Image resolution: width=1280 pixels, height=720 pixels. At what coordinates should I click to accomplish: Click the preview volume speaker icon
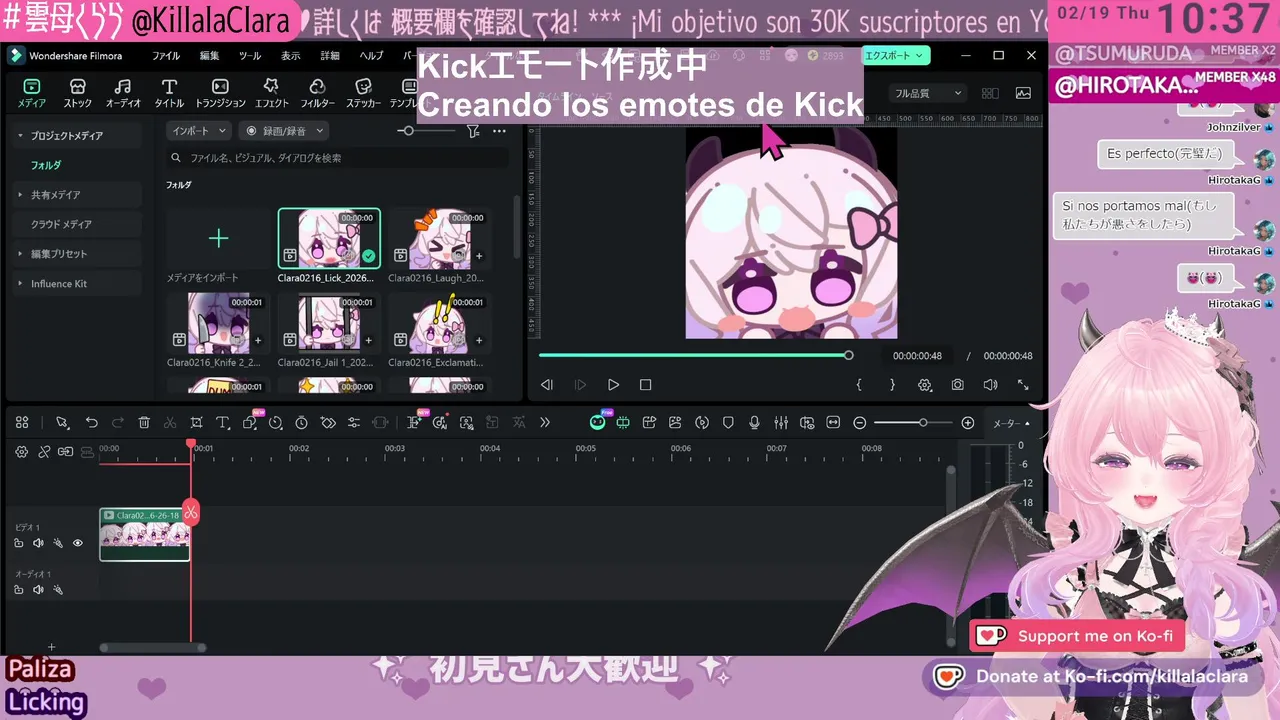(x=990, y=385)
